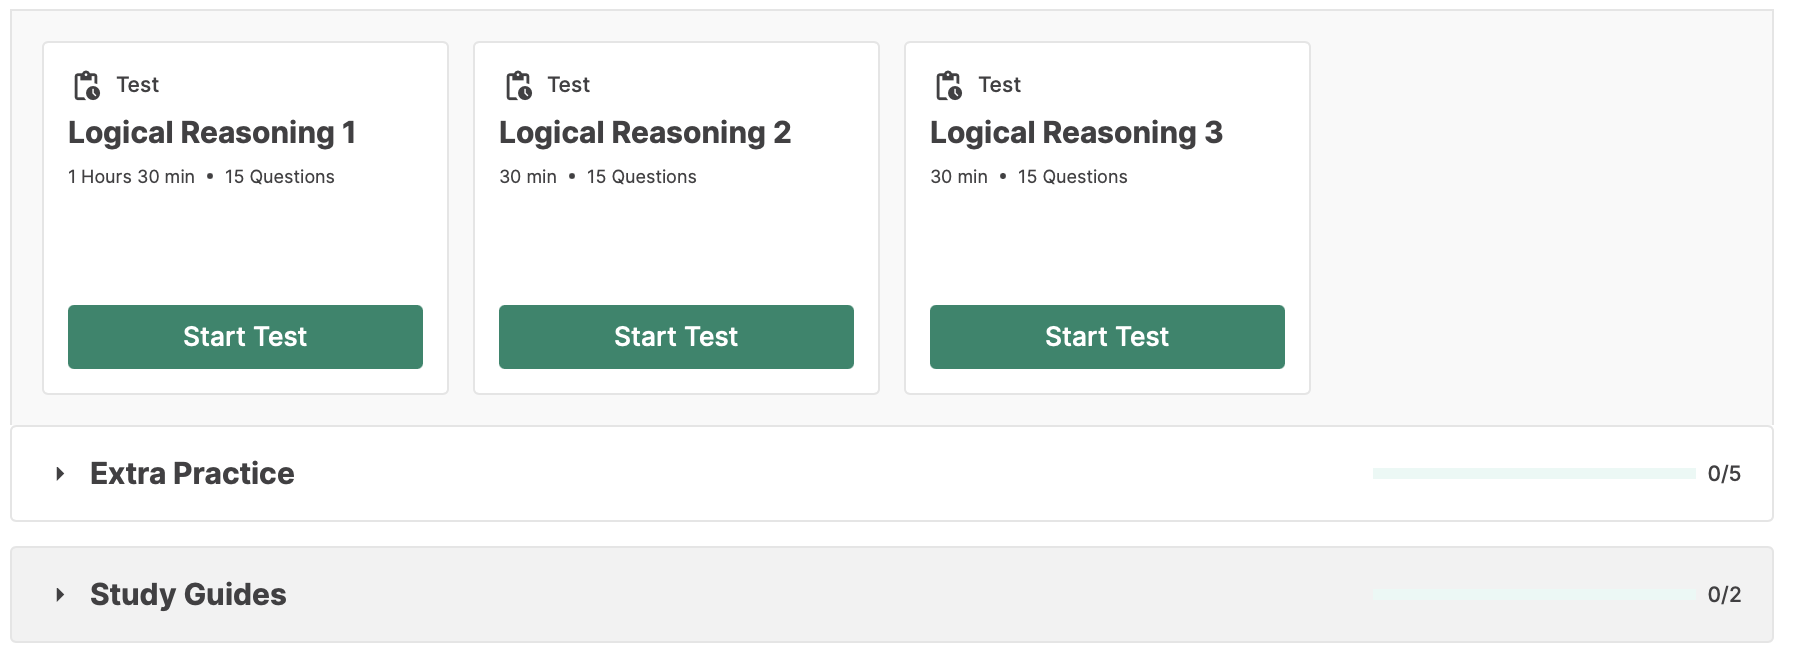Start Test for Logical Reasoning 3

click(x=1107, y=337)
